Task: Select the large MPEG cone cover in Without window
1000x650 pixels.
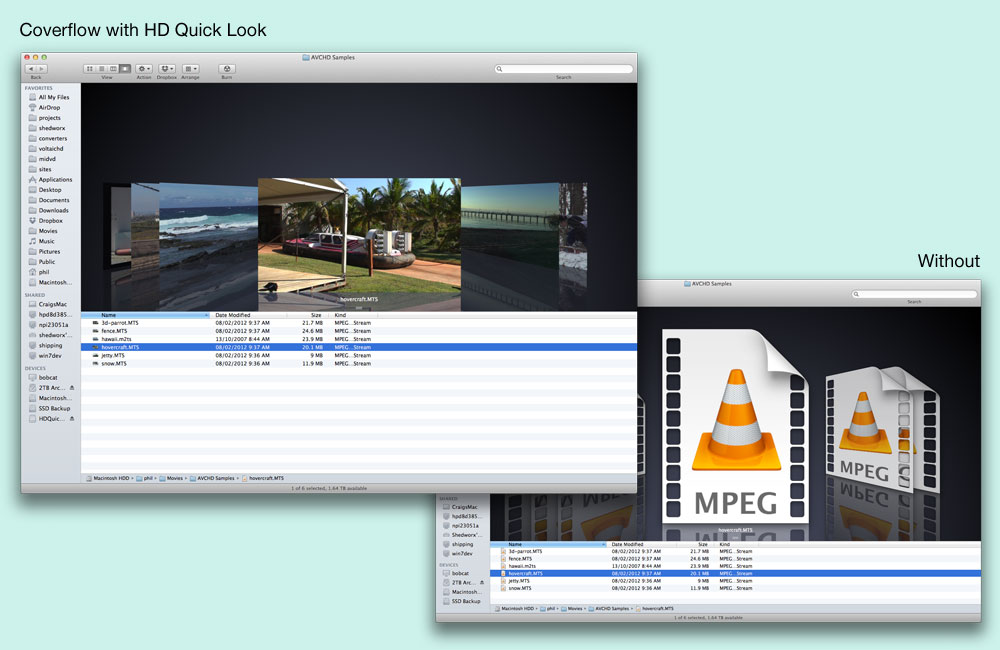Action: (735, 426)
